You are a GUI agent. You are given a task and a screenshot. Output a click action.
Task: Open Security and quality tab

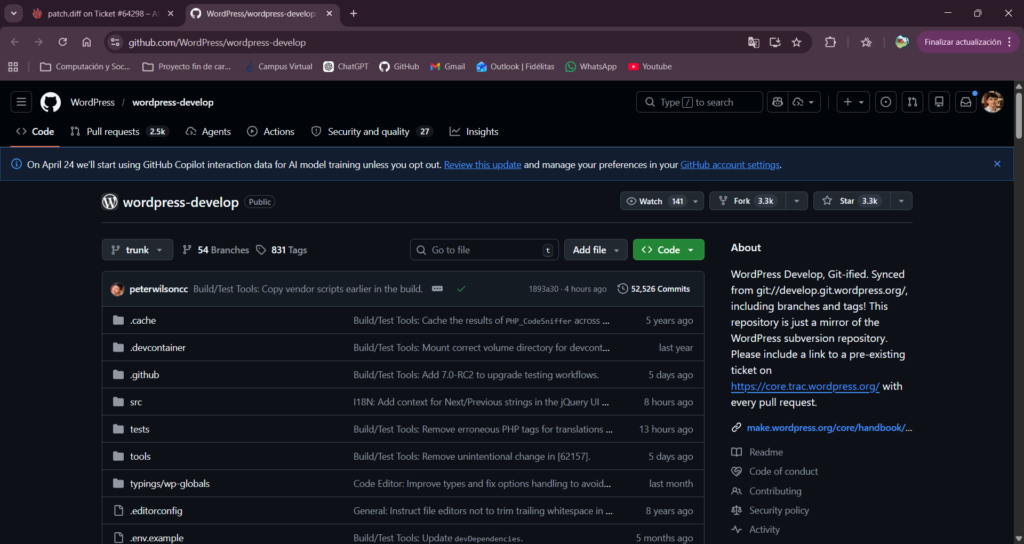pyautogui.click(x=372, y=131)
